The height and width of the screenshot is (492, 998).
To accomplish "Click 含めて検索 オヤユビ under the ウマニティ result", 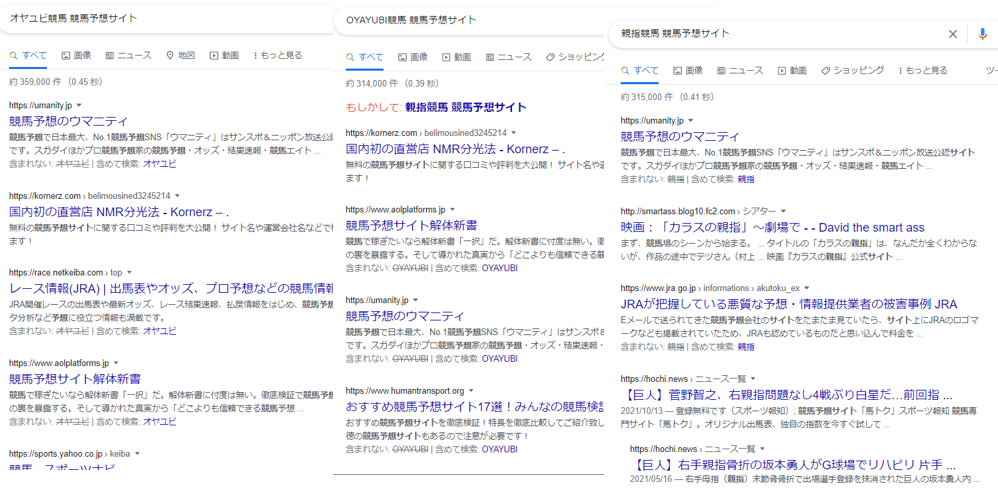I will click(x=159, y=164).
